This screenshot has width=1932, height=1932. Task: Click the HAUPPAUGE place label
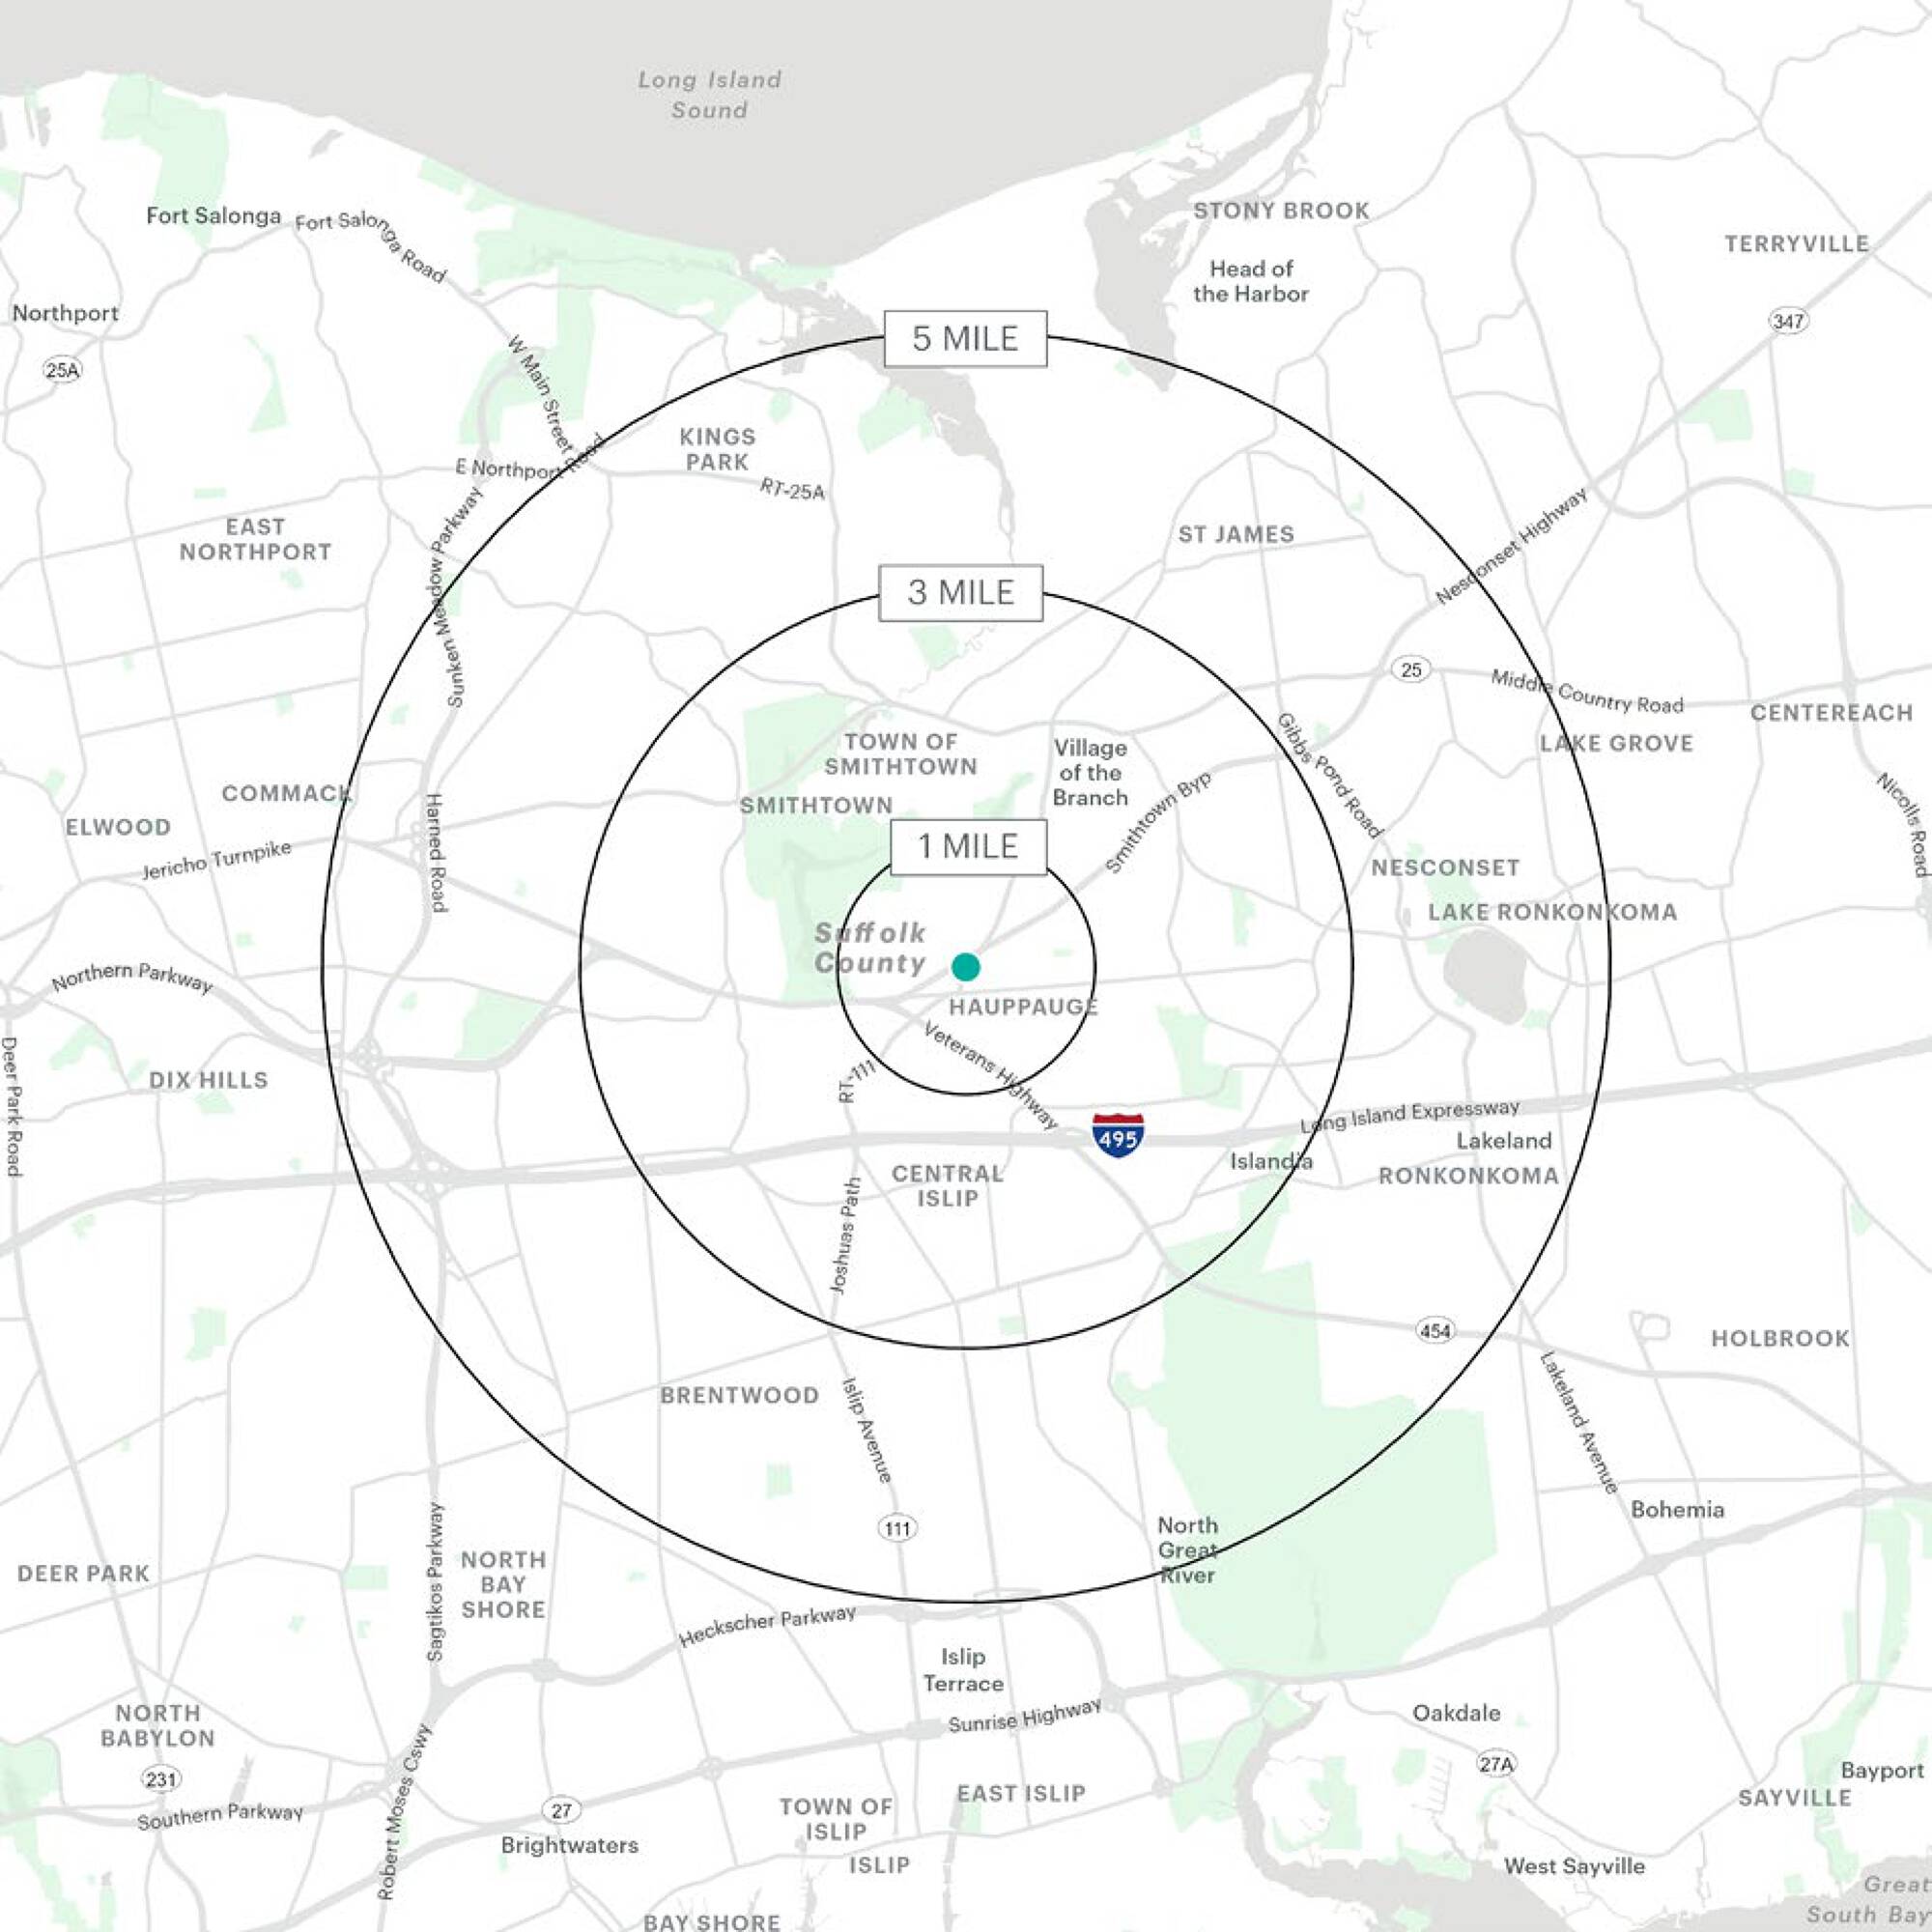tap(1023, 1007)
